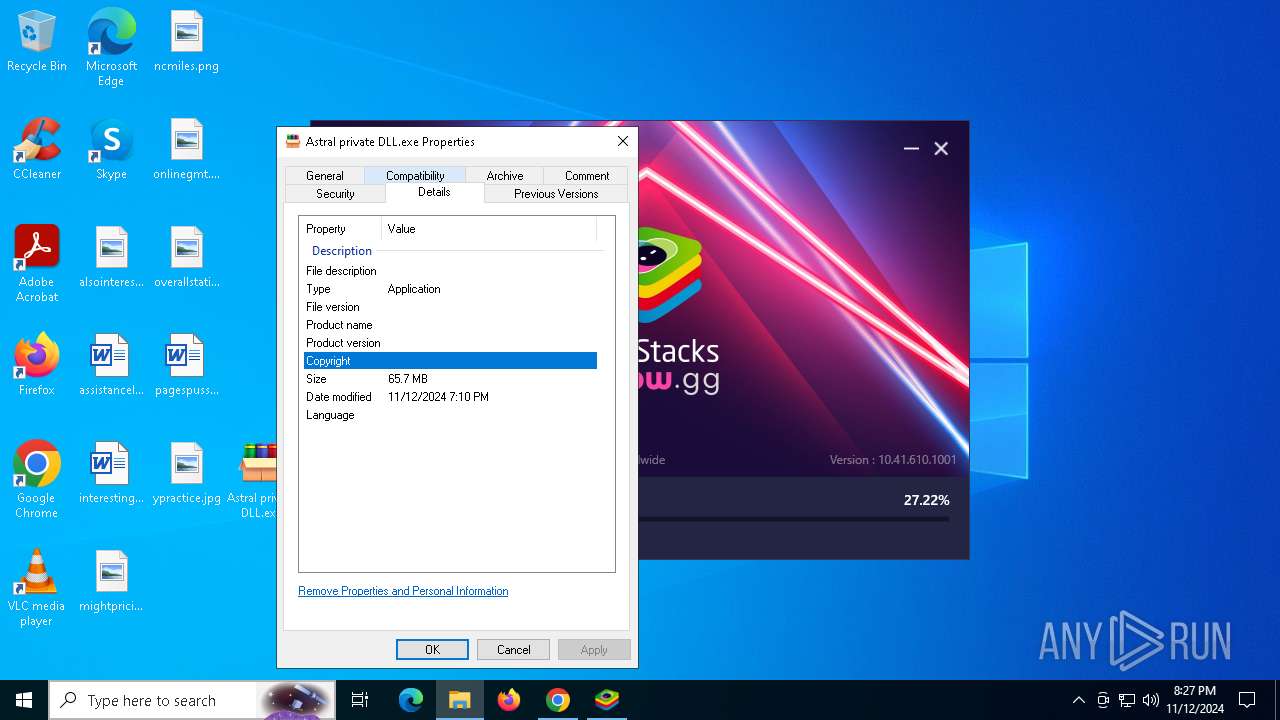Open Adobe Acrobat desktop shortcut
The image size is (1280, 720).
(x=37, y=264)
